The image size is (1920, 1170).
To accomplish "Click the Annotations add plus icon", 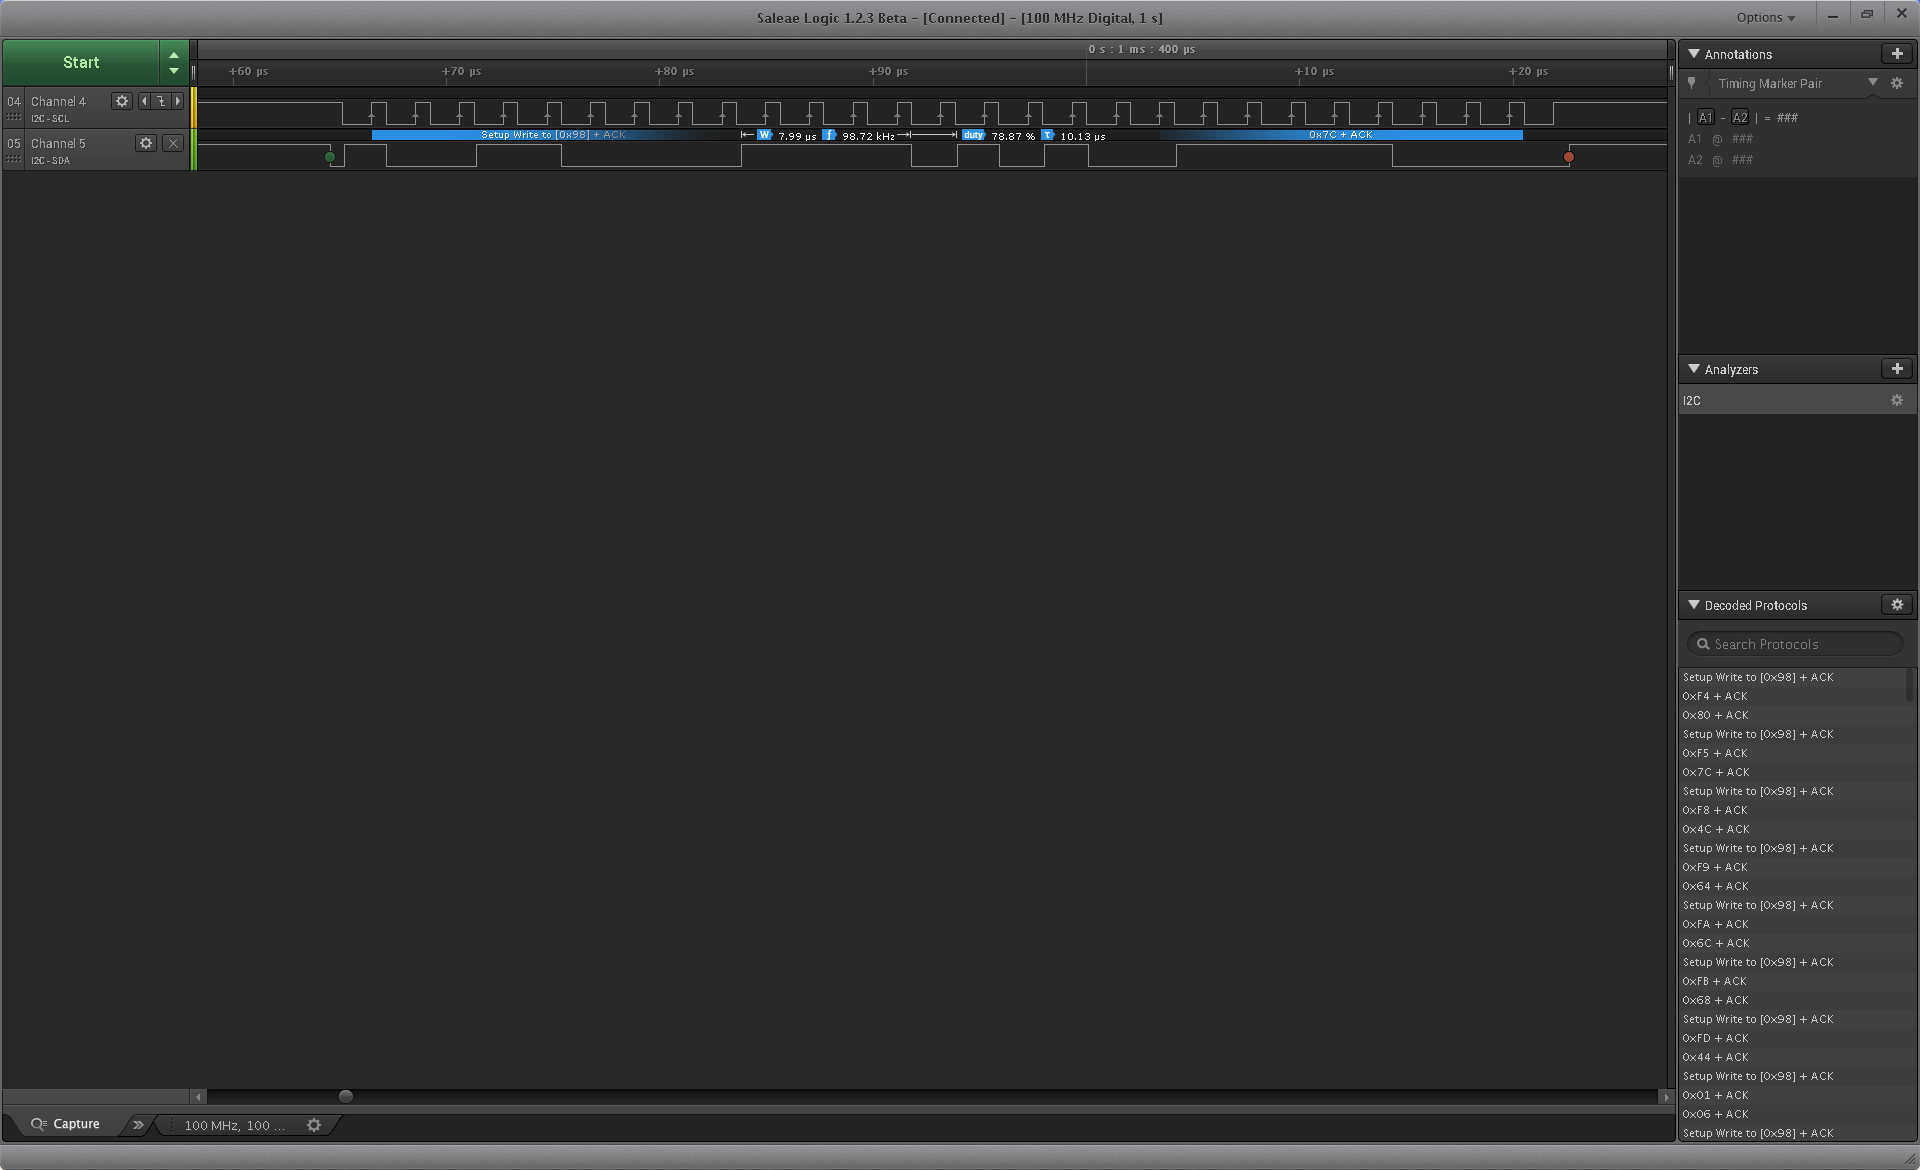I will click(x=1897, y=53).
